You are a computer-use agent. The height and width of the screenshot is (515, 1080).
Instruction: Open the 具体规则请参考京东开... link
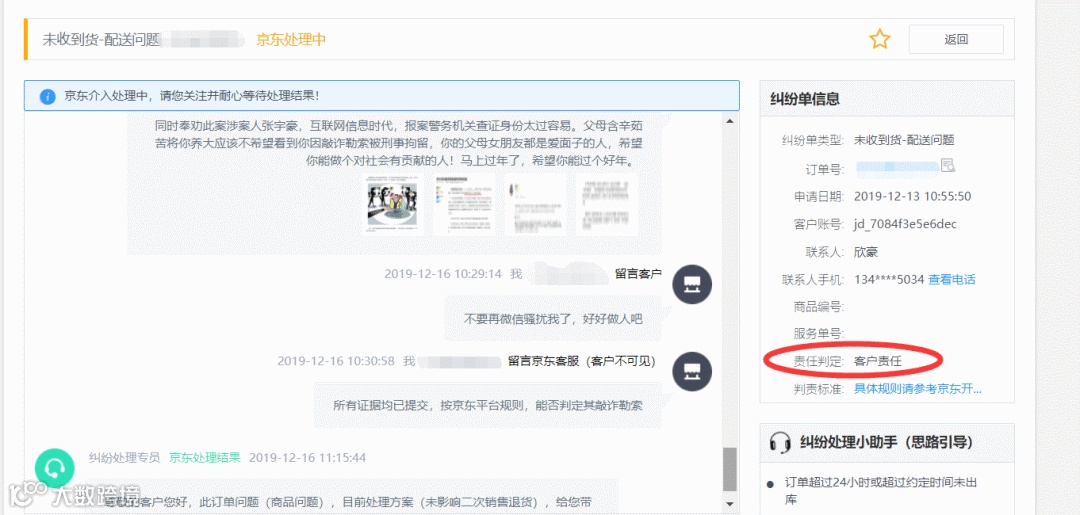click(918, 389)
